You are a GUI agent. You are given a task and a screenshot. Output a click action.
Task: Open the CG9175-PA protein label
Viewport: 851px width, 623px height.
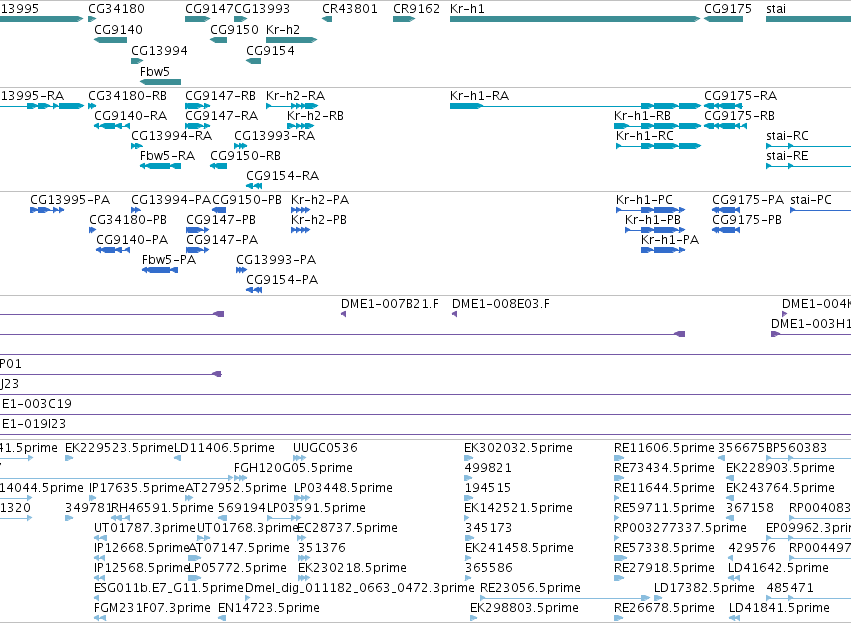pyautogui.click(x=748, y=200)
